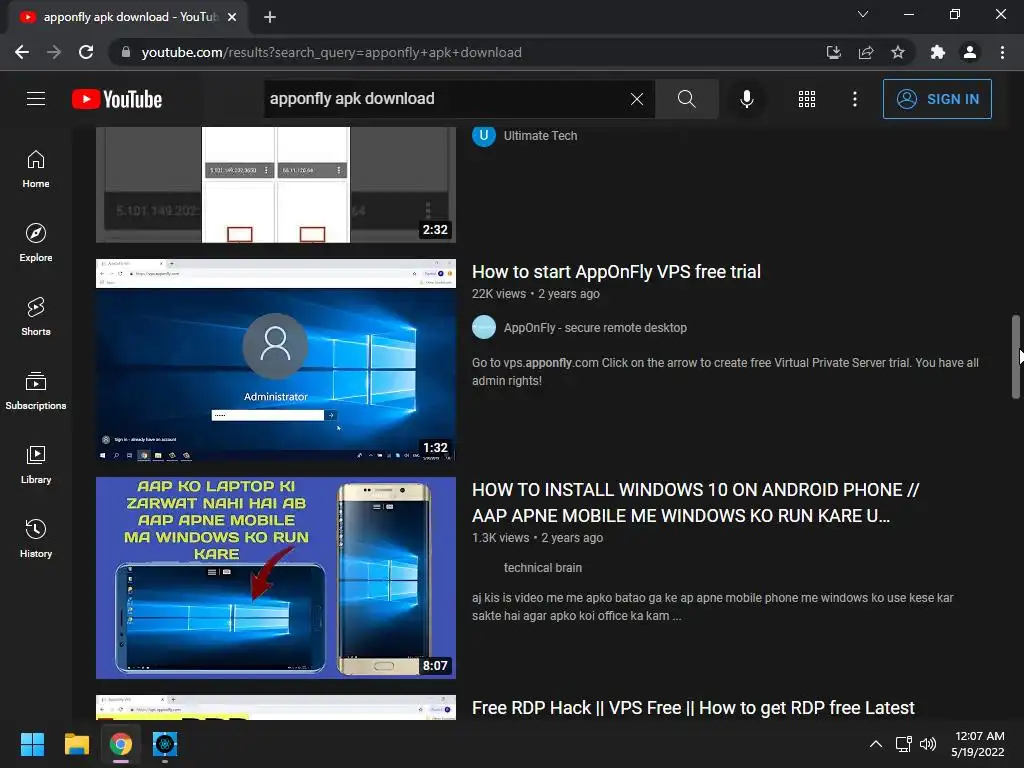Viewport: 1024px width, 768px height.
Task: Click the network icon in system tray
Action: pos(903,744)
